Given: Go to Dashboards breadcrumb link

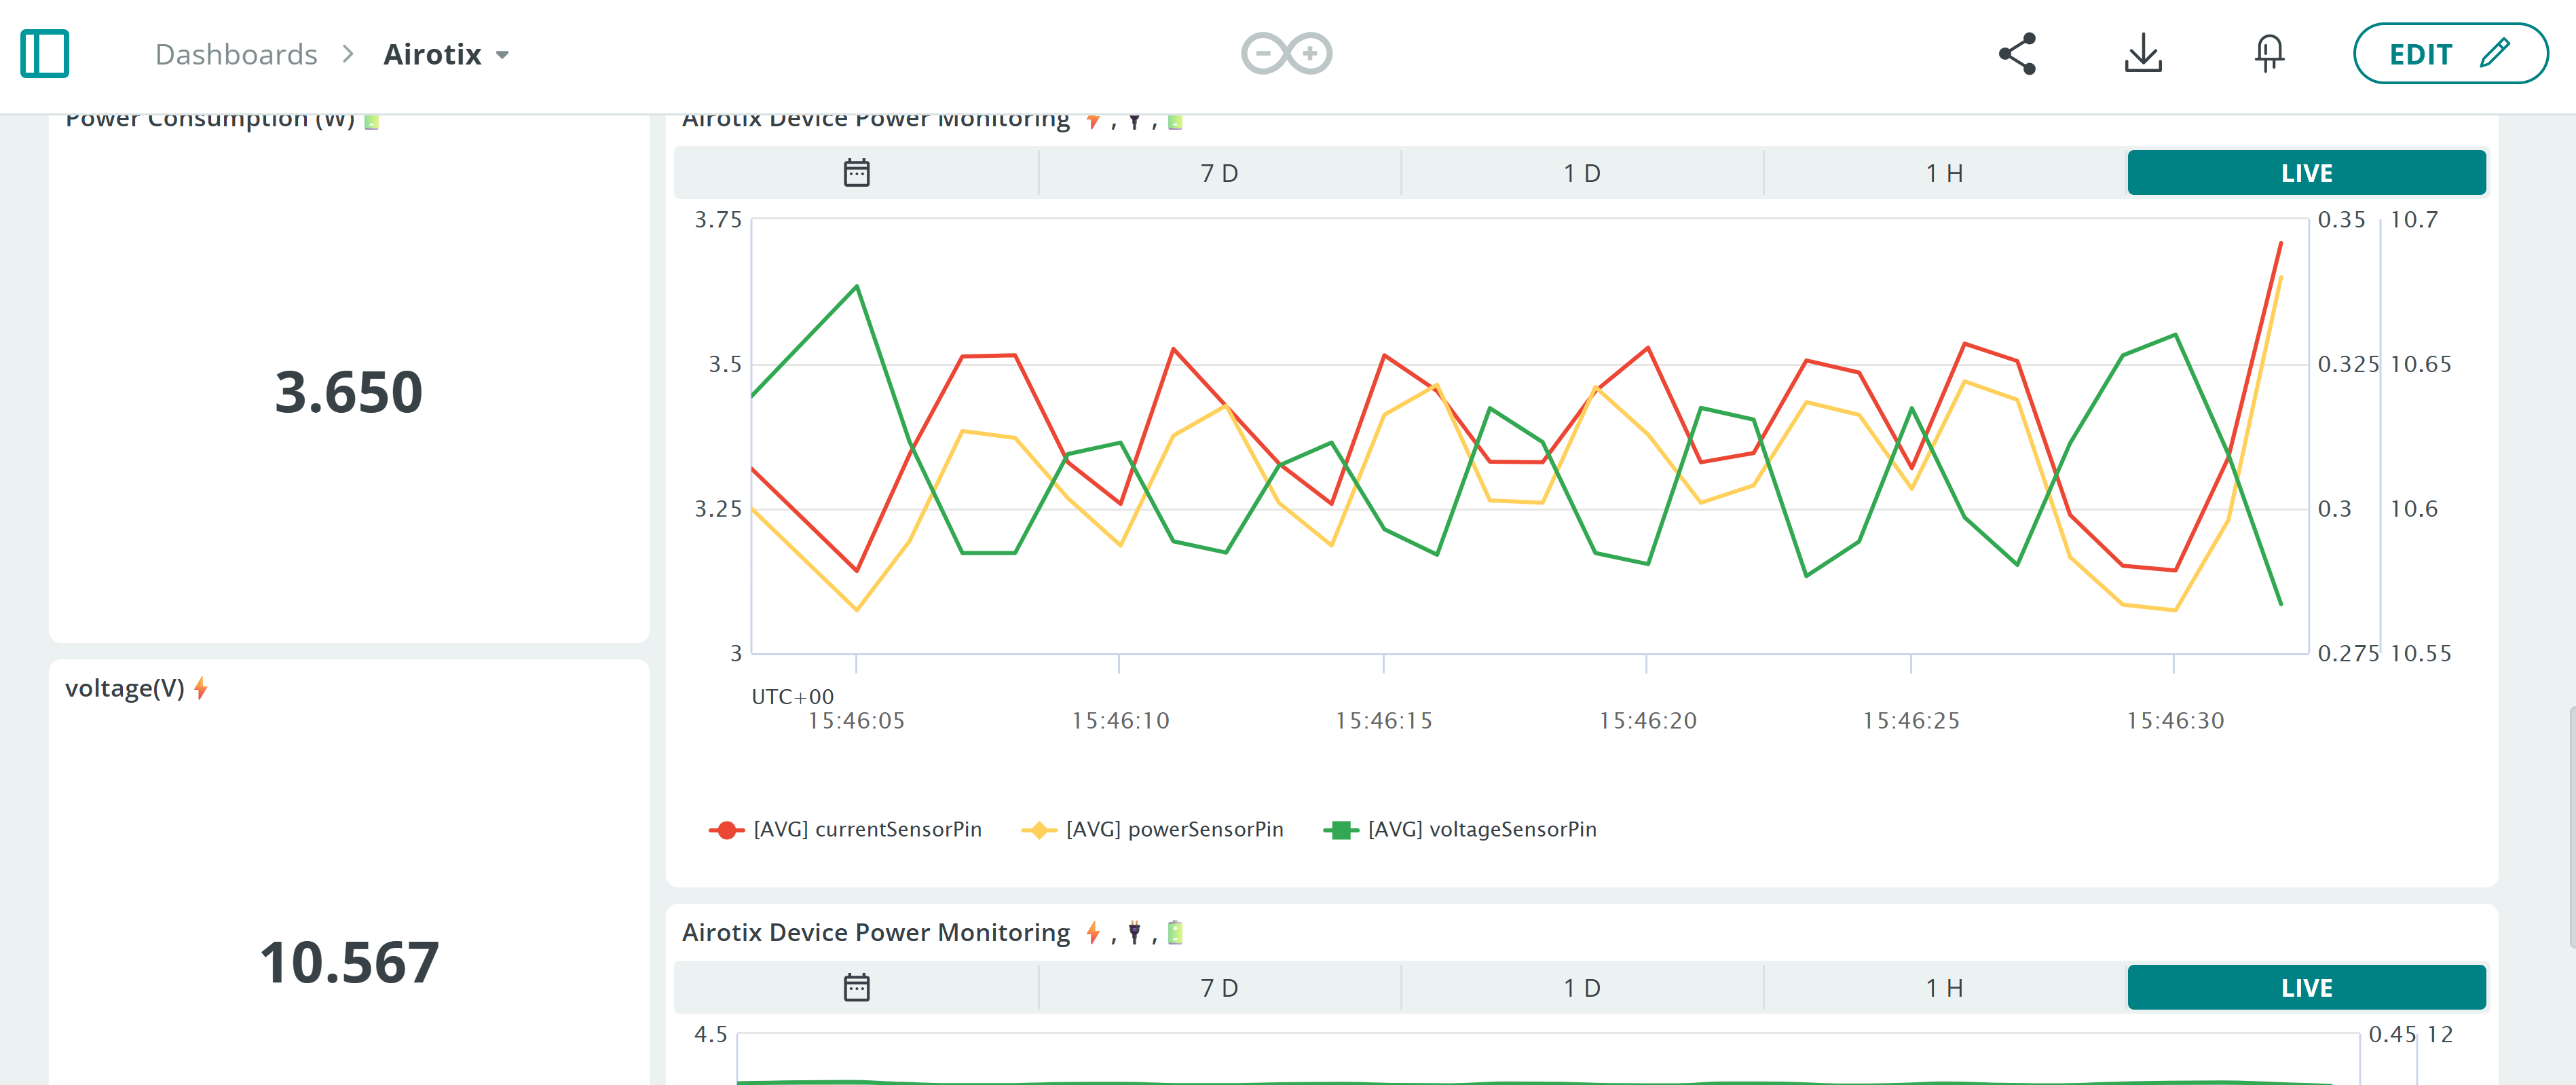Looking at the screenshot, I should (236, 55).
